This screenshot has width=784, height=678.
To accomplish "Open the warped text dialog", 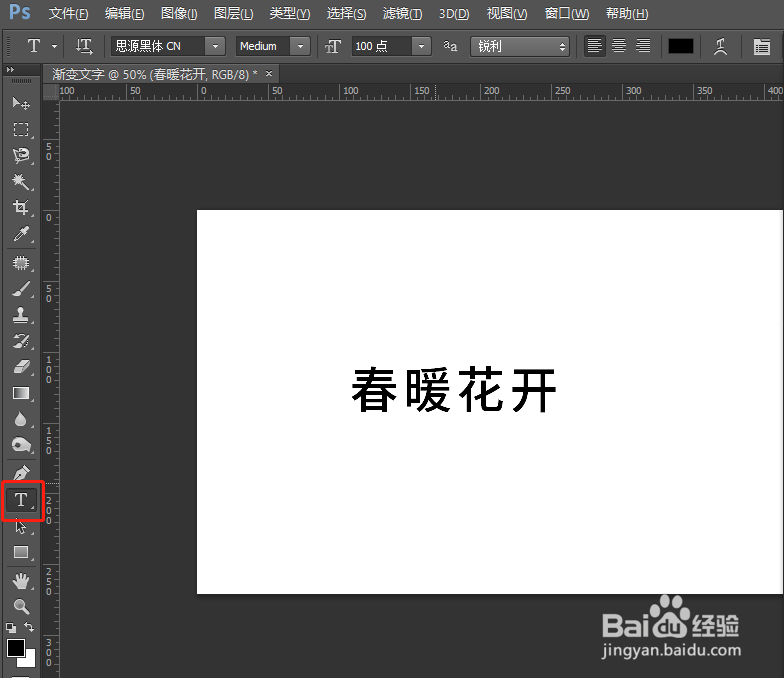I will (x=720, y=46).
